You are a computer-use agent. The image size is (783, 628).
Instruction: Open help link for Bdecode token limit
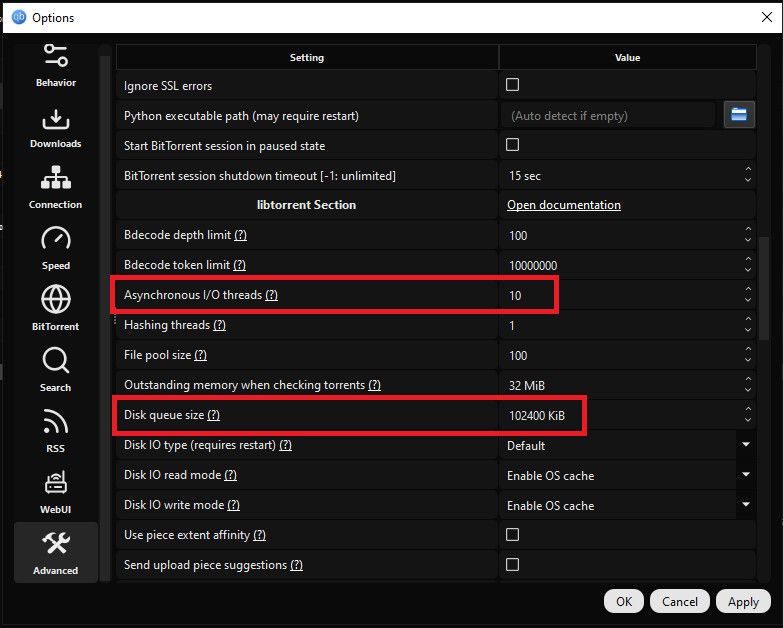(x=239, y=265)
